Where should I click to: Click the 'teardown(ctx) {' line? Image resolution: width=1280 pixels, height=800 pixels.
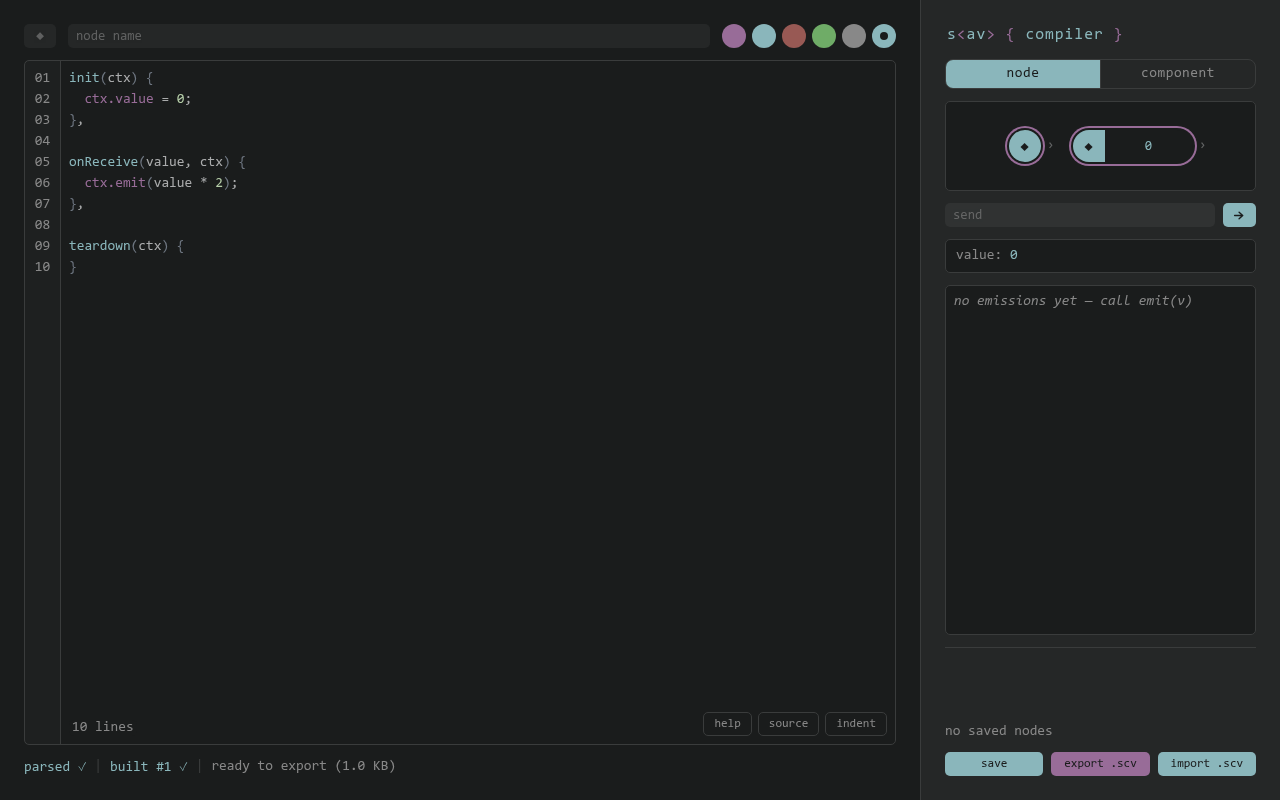[126, 246]
